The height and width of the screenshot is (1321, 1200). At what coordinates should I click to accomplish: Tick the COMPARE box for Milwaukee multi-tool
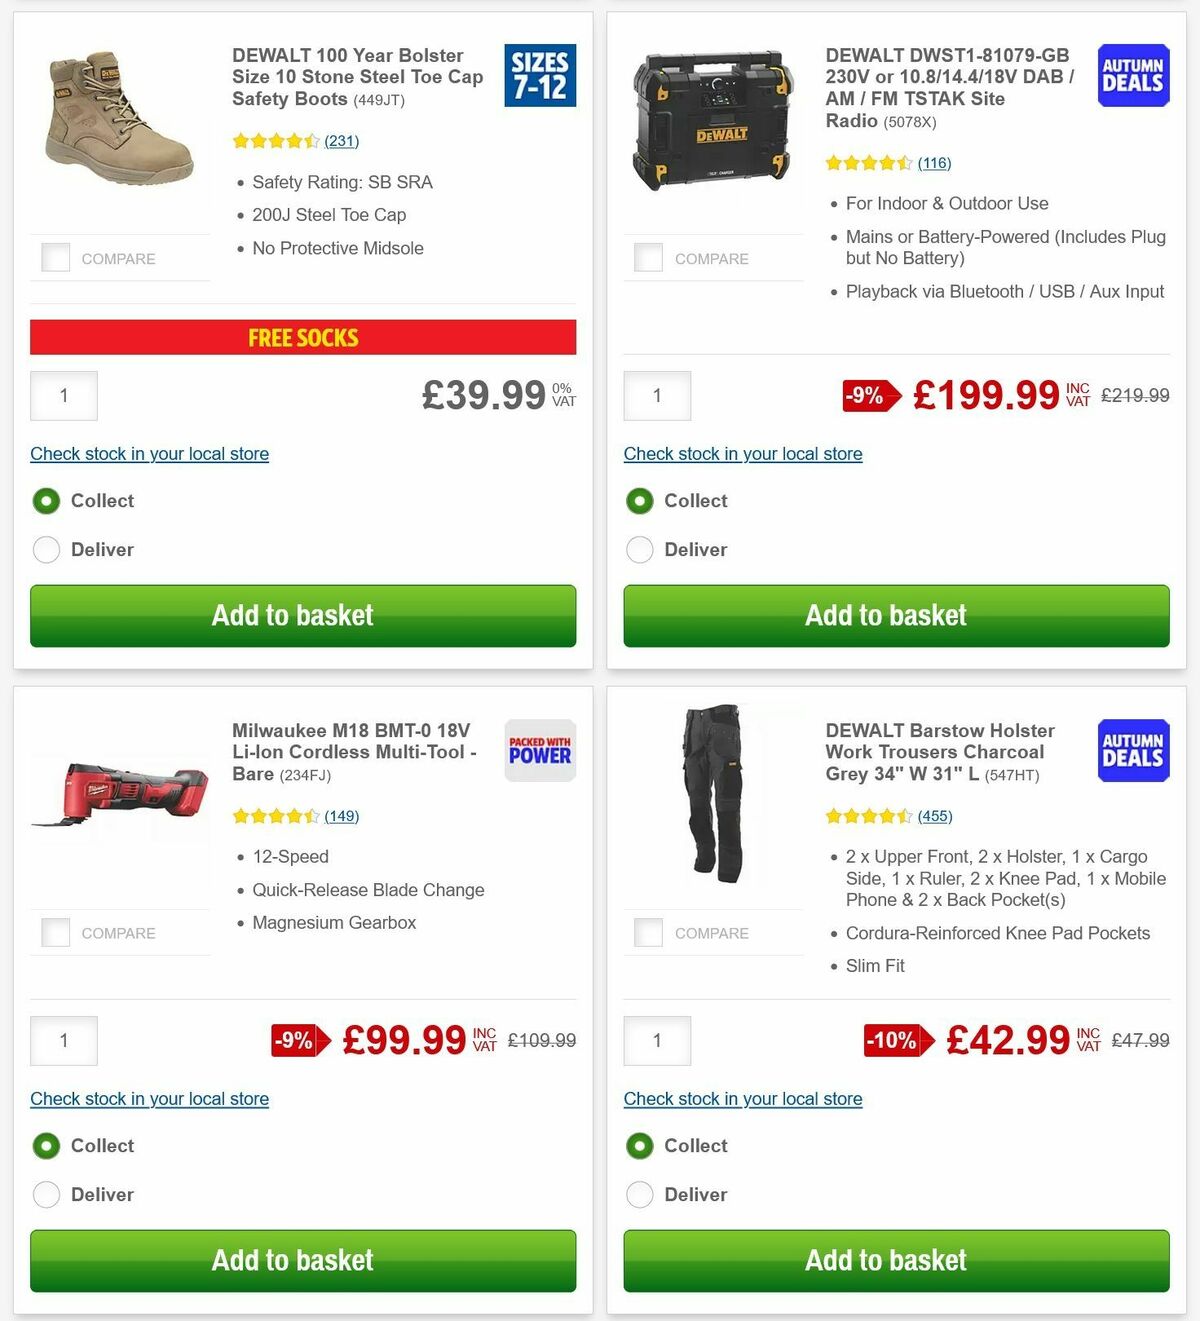click(56, 932)
